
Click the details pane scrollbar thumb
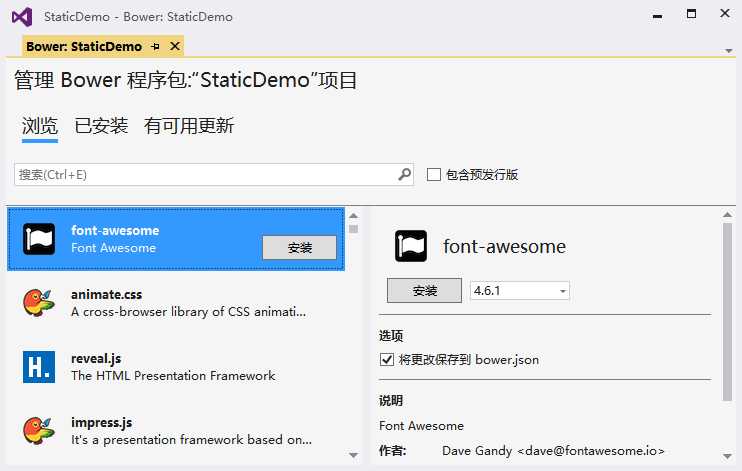[x=728, y=311]
